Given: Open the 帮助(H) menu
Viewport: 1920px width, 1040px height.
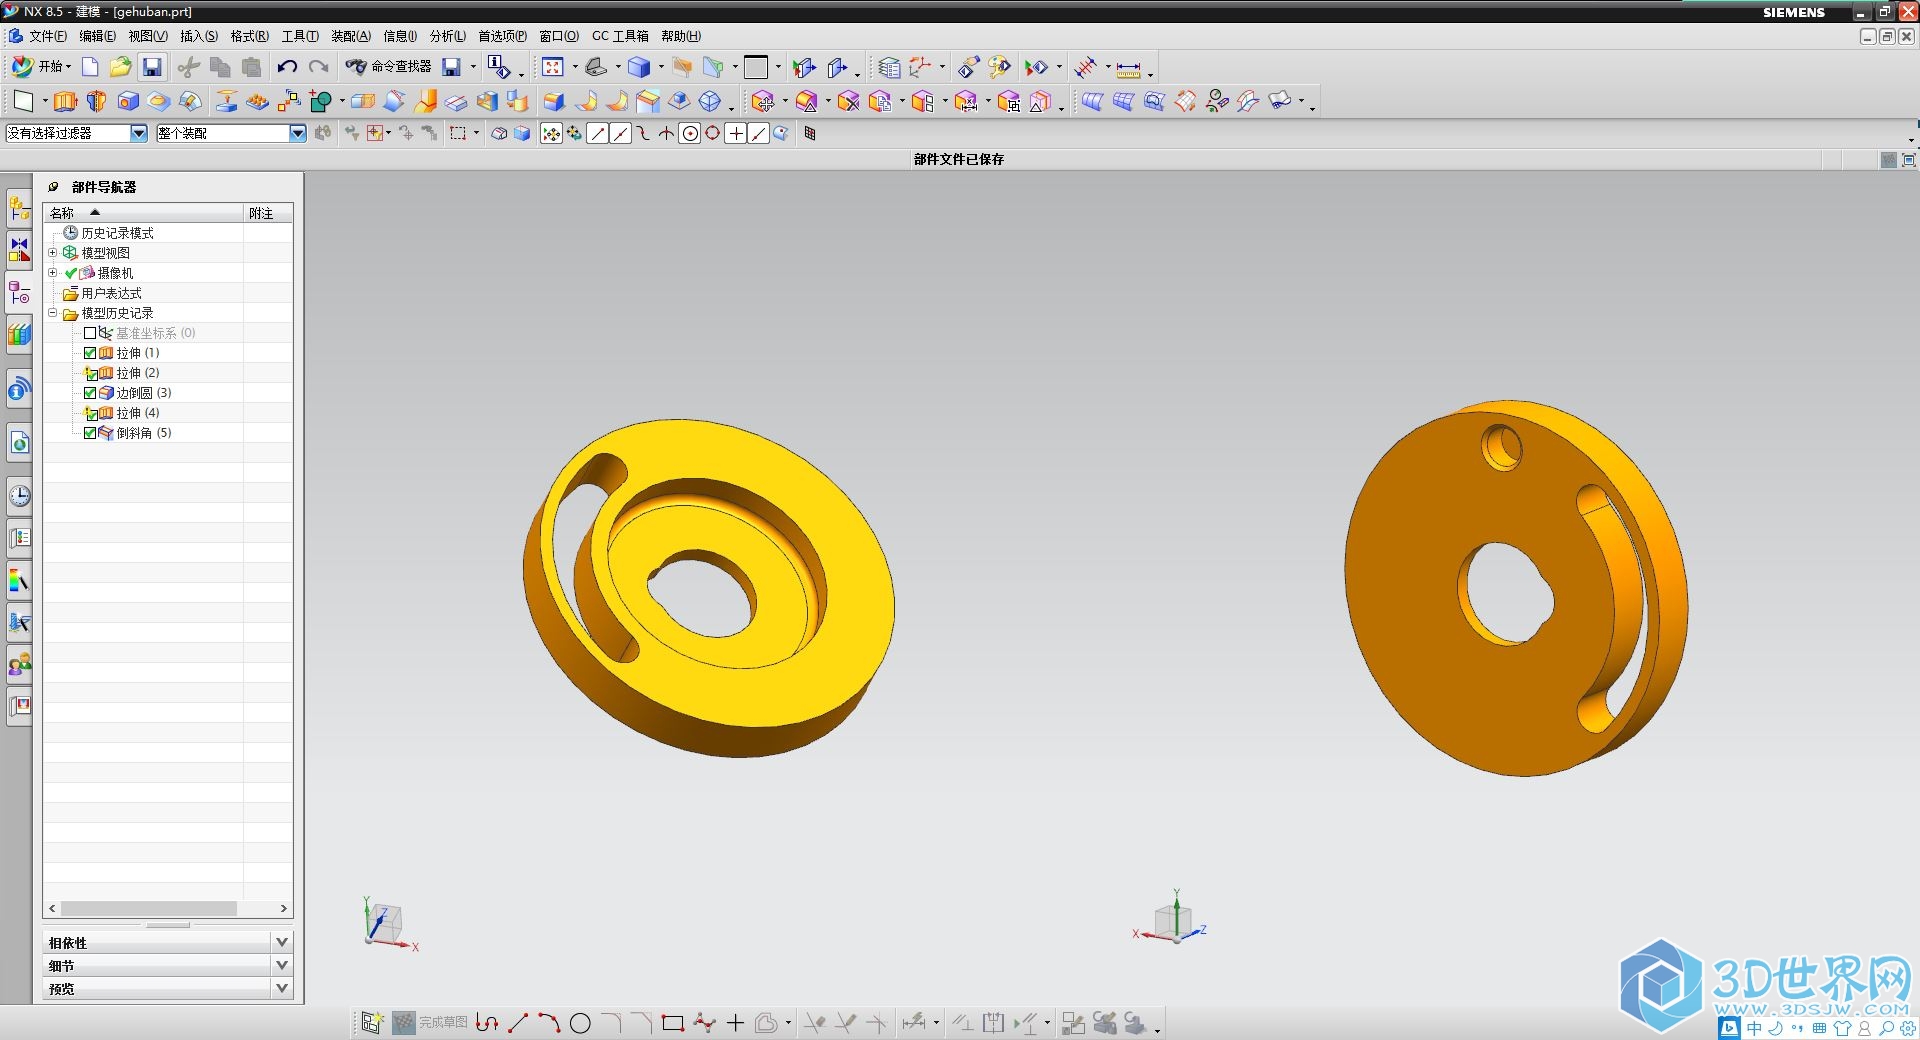Looking at the screenshot, I should (x=681, y=36).
